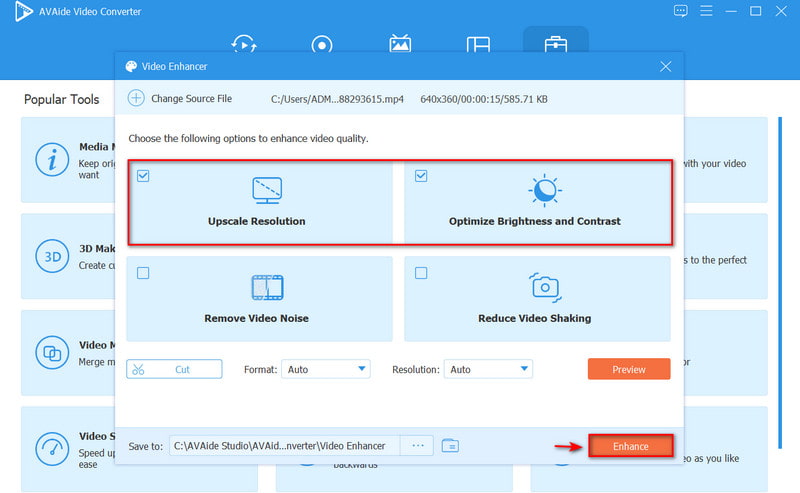Click the Remove Video Noise film icon
The image size is (800, 493).
(x=267, y=287)
